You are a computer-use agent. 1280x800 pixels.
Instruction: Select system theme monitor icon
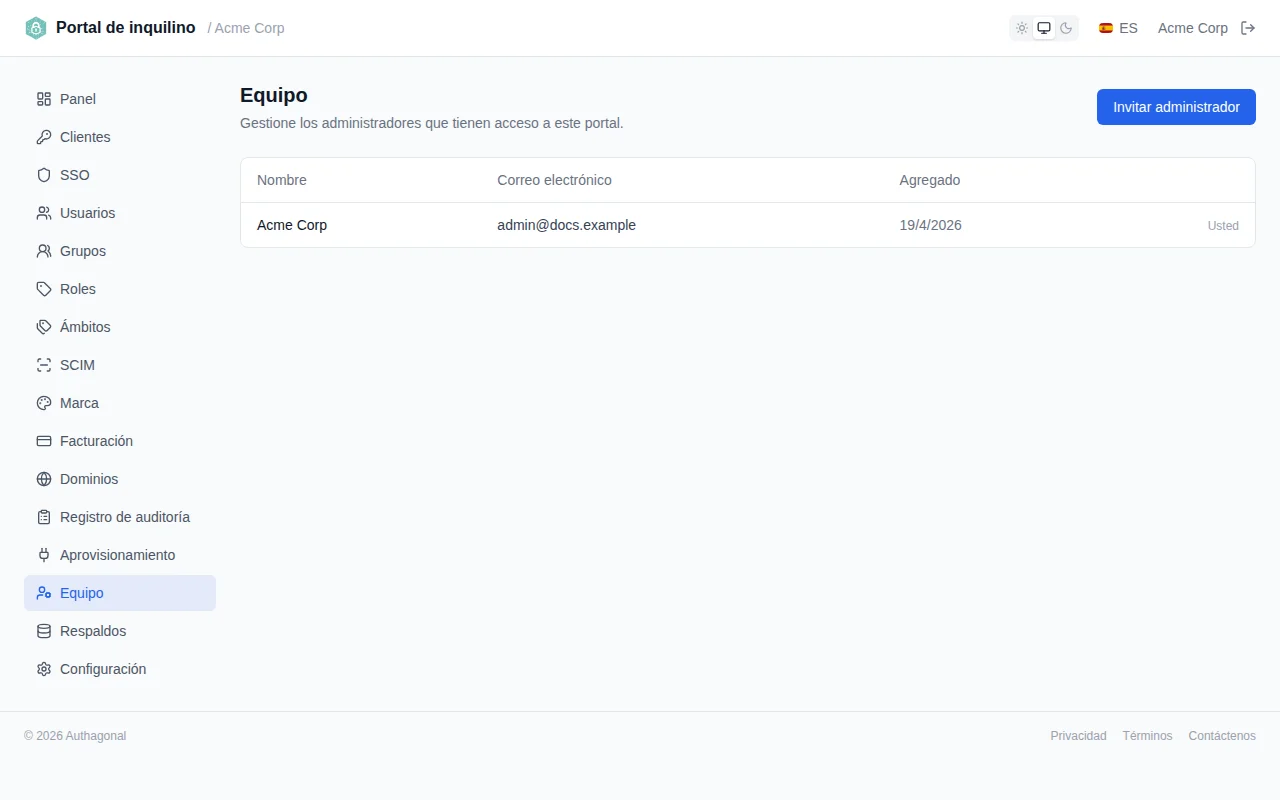point(1044,28)
